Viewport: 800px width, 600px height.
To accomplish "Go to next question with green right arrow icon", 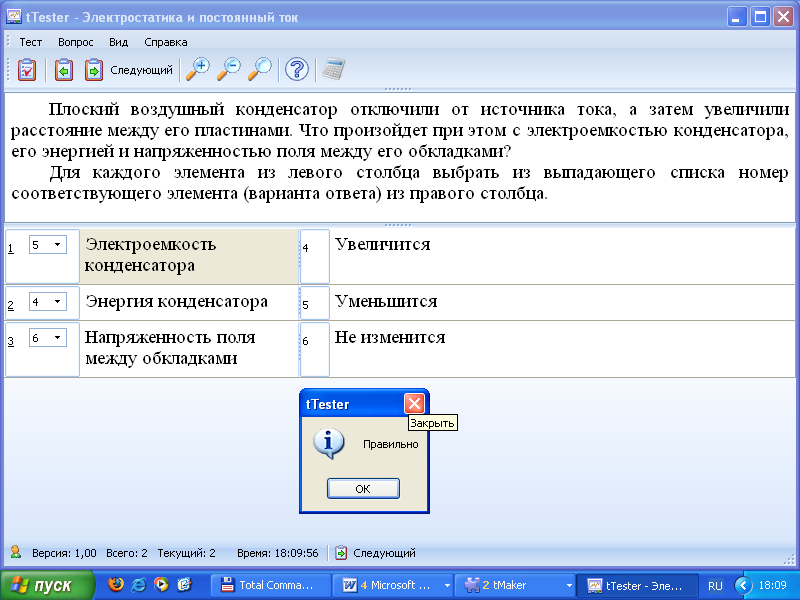I will (x=93, y=69).
